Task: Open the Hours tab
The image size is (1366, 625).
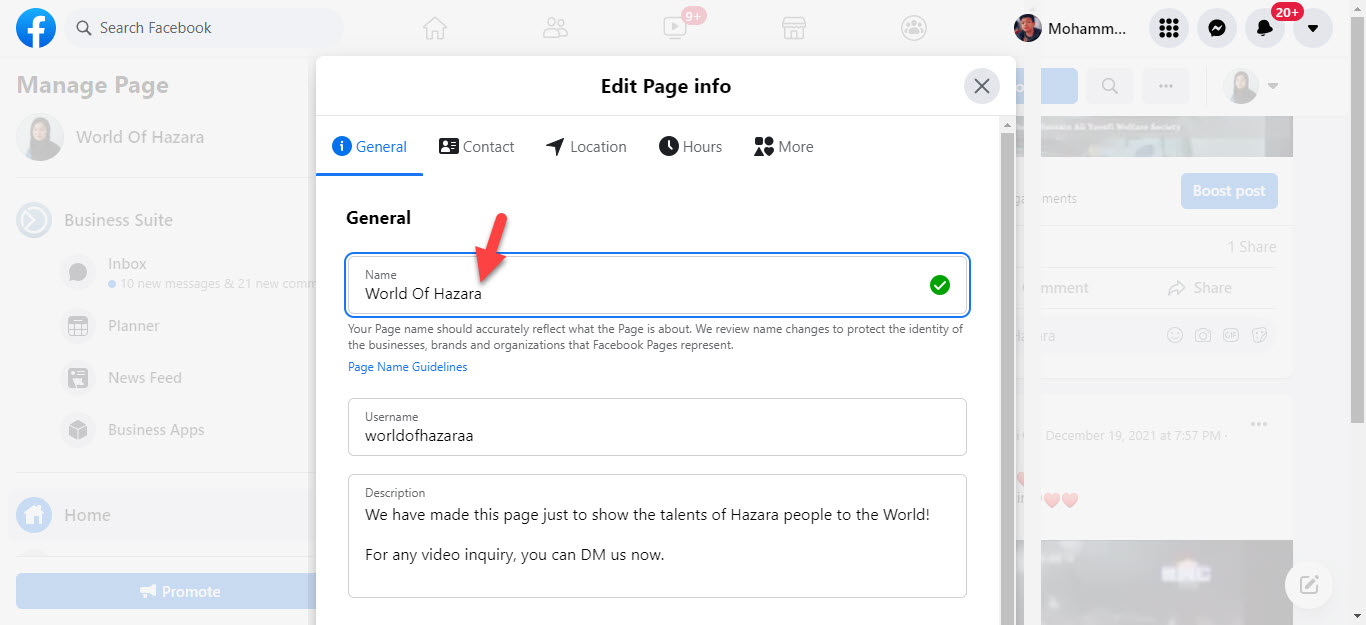Action: point(690,147)
